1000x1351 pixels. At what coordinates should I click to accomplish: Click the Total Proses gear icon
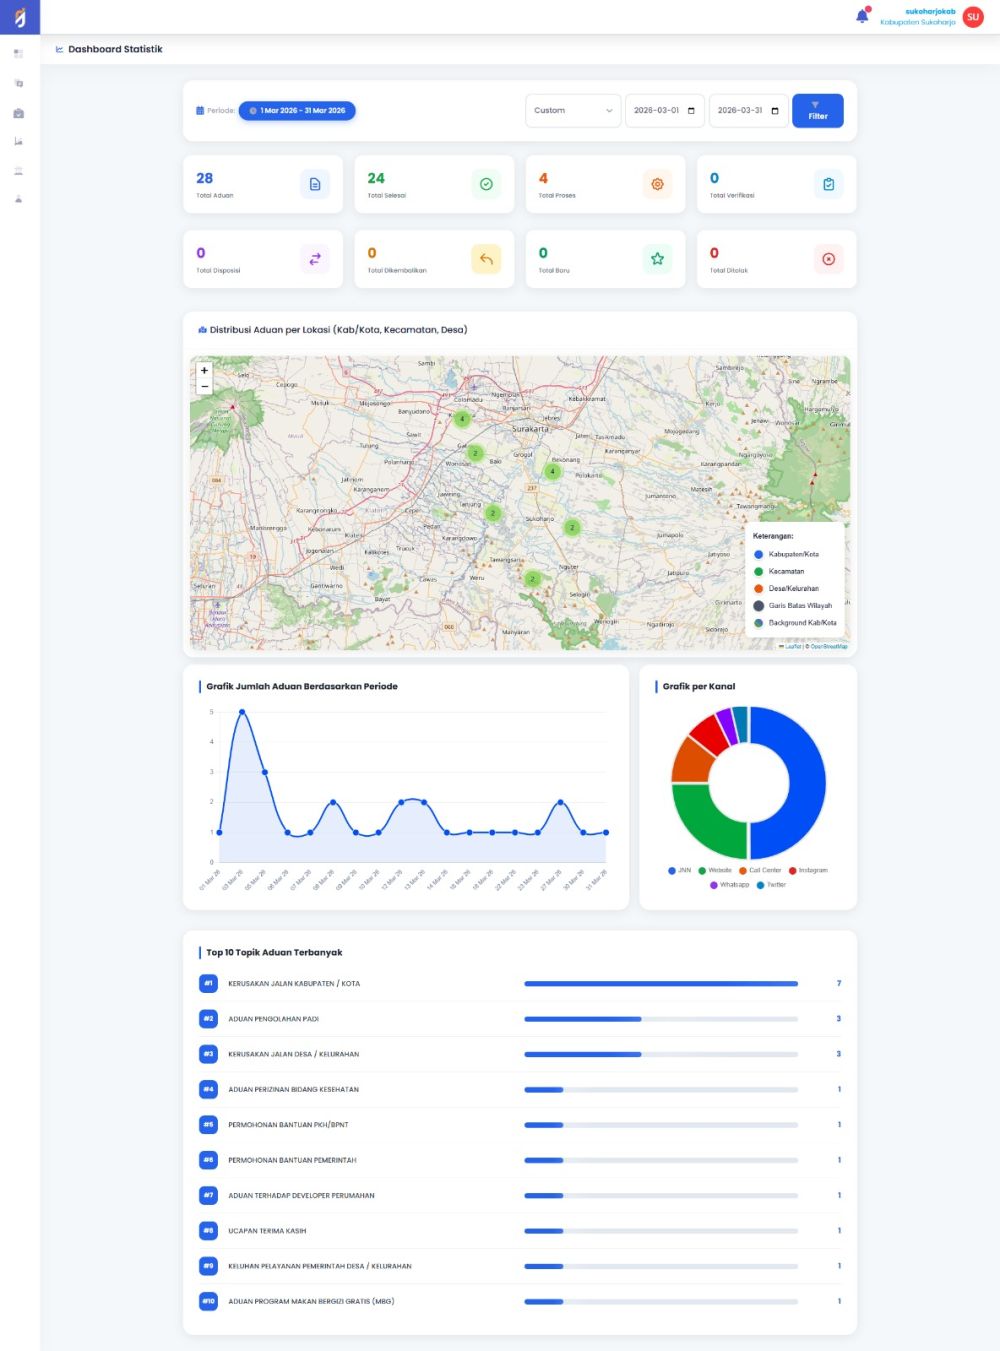click(x=657, y=184)
